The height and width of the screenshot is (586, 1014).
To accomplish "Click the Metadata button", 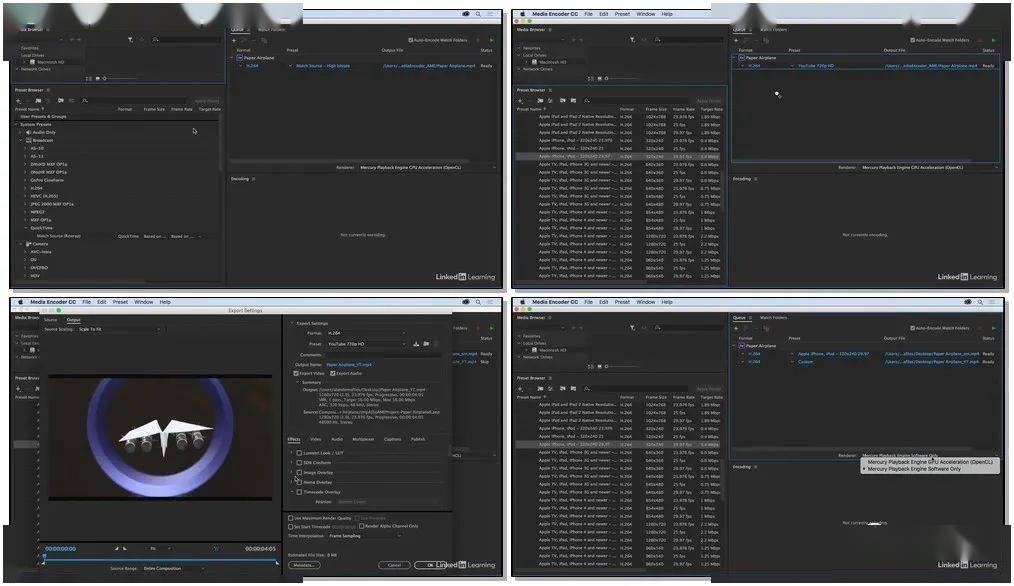I will point(304,565).
